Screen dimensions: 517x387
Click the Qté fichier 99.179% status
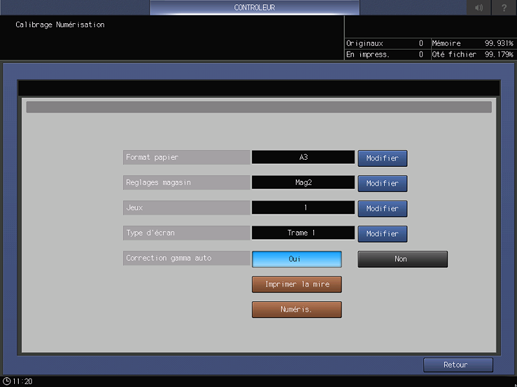tap(473, 54)
